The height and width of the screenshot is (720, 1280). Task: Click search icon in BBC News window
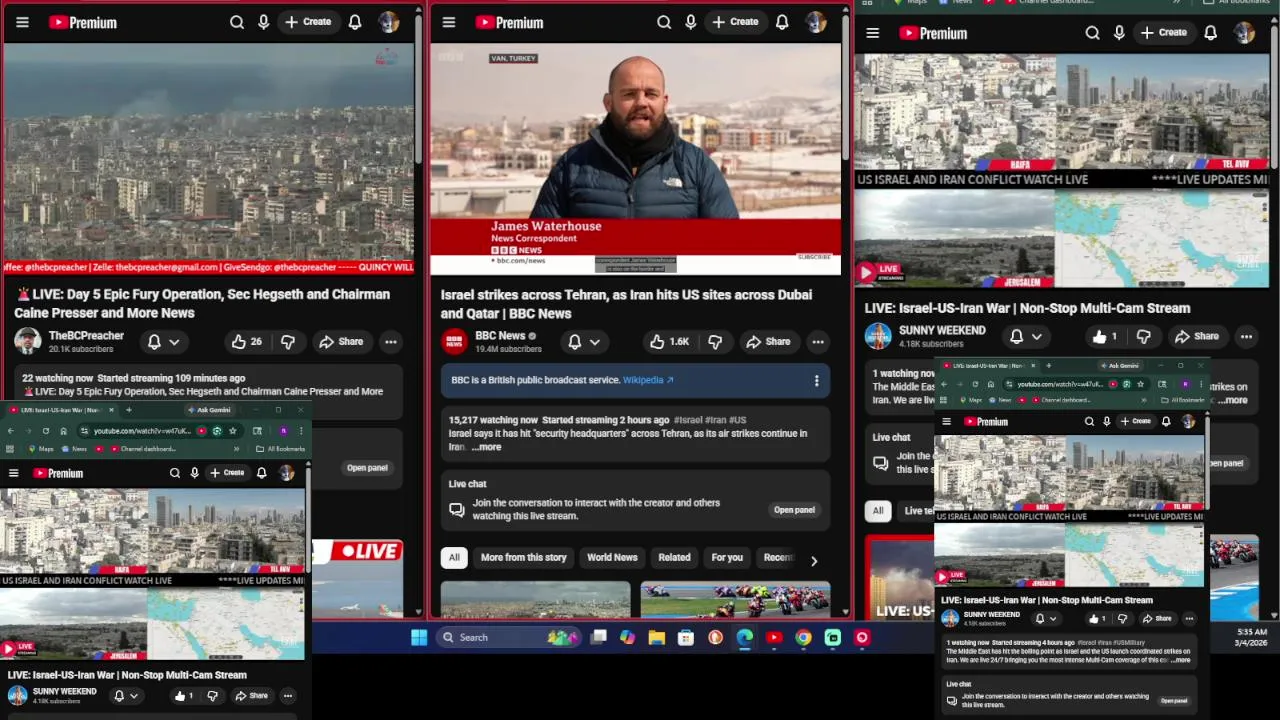pos(664,22)
